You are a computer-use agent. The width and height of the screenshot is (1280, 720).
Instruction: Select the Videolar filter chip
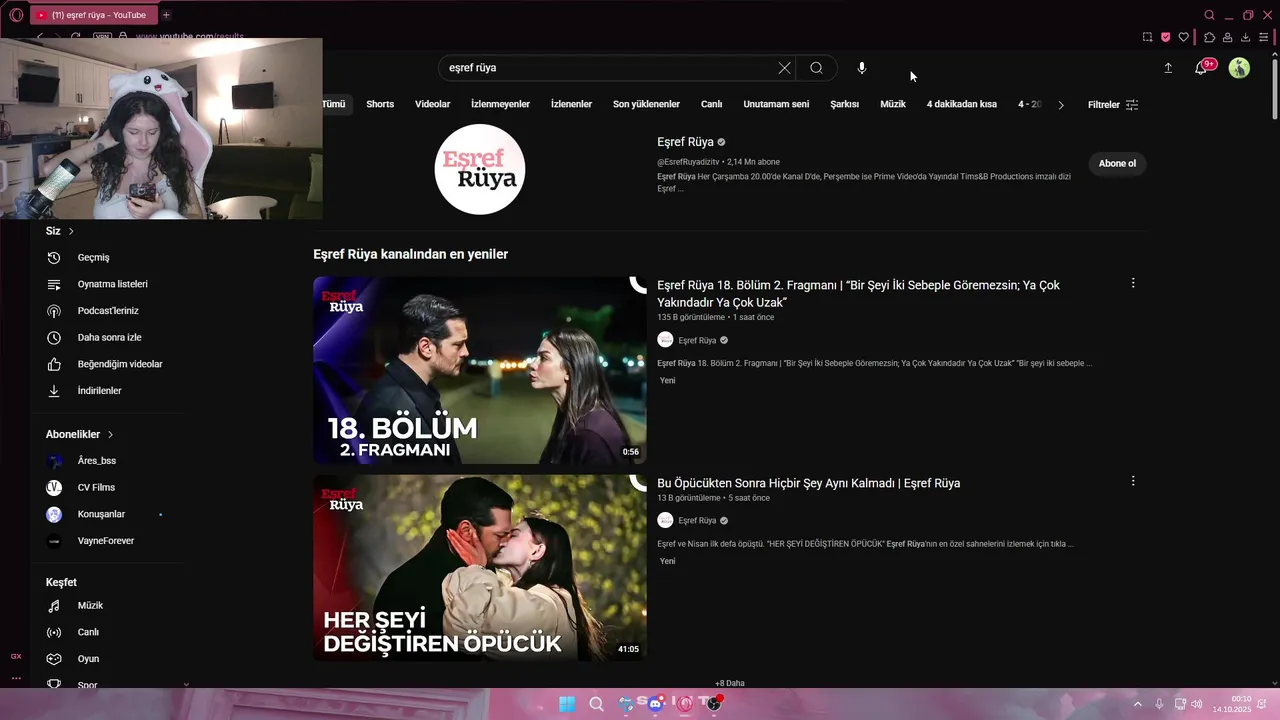[x=433, y=104]
